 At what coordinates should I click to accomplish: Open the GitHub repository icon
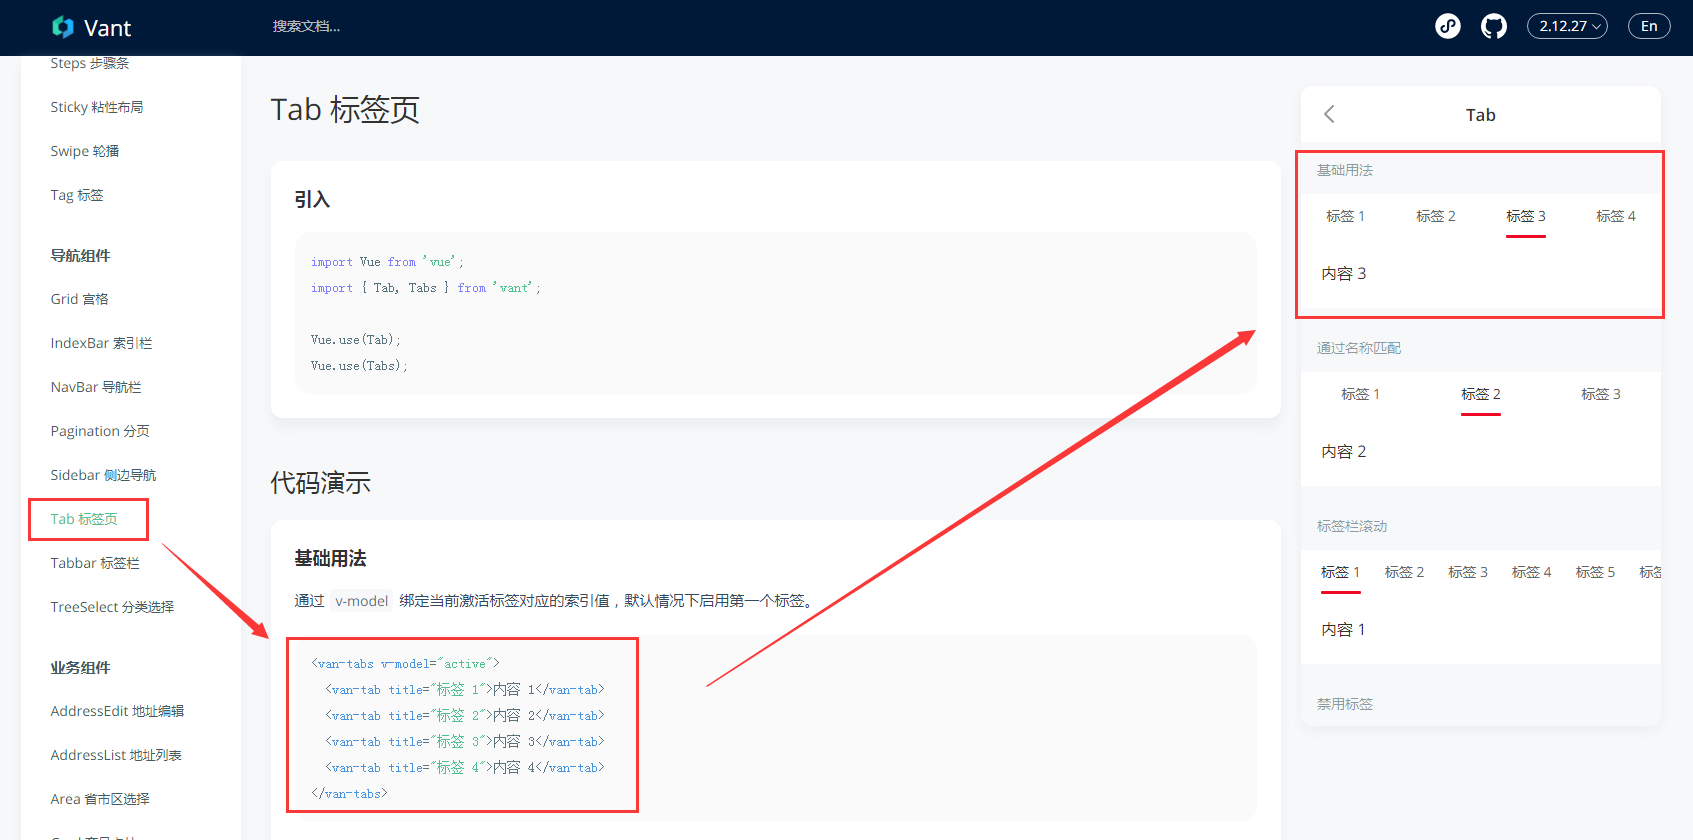pyautogui.click(x=1494, y=26)
